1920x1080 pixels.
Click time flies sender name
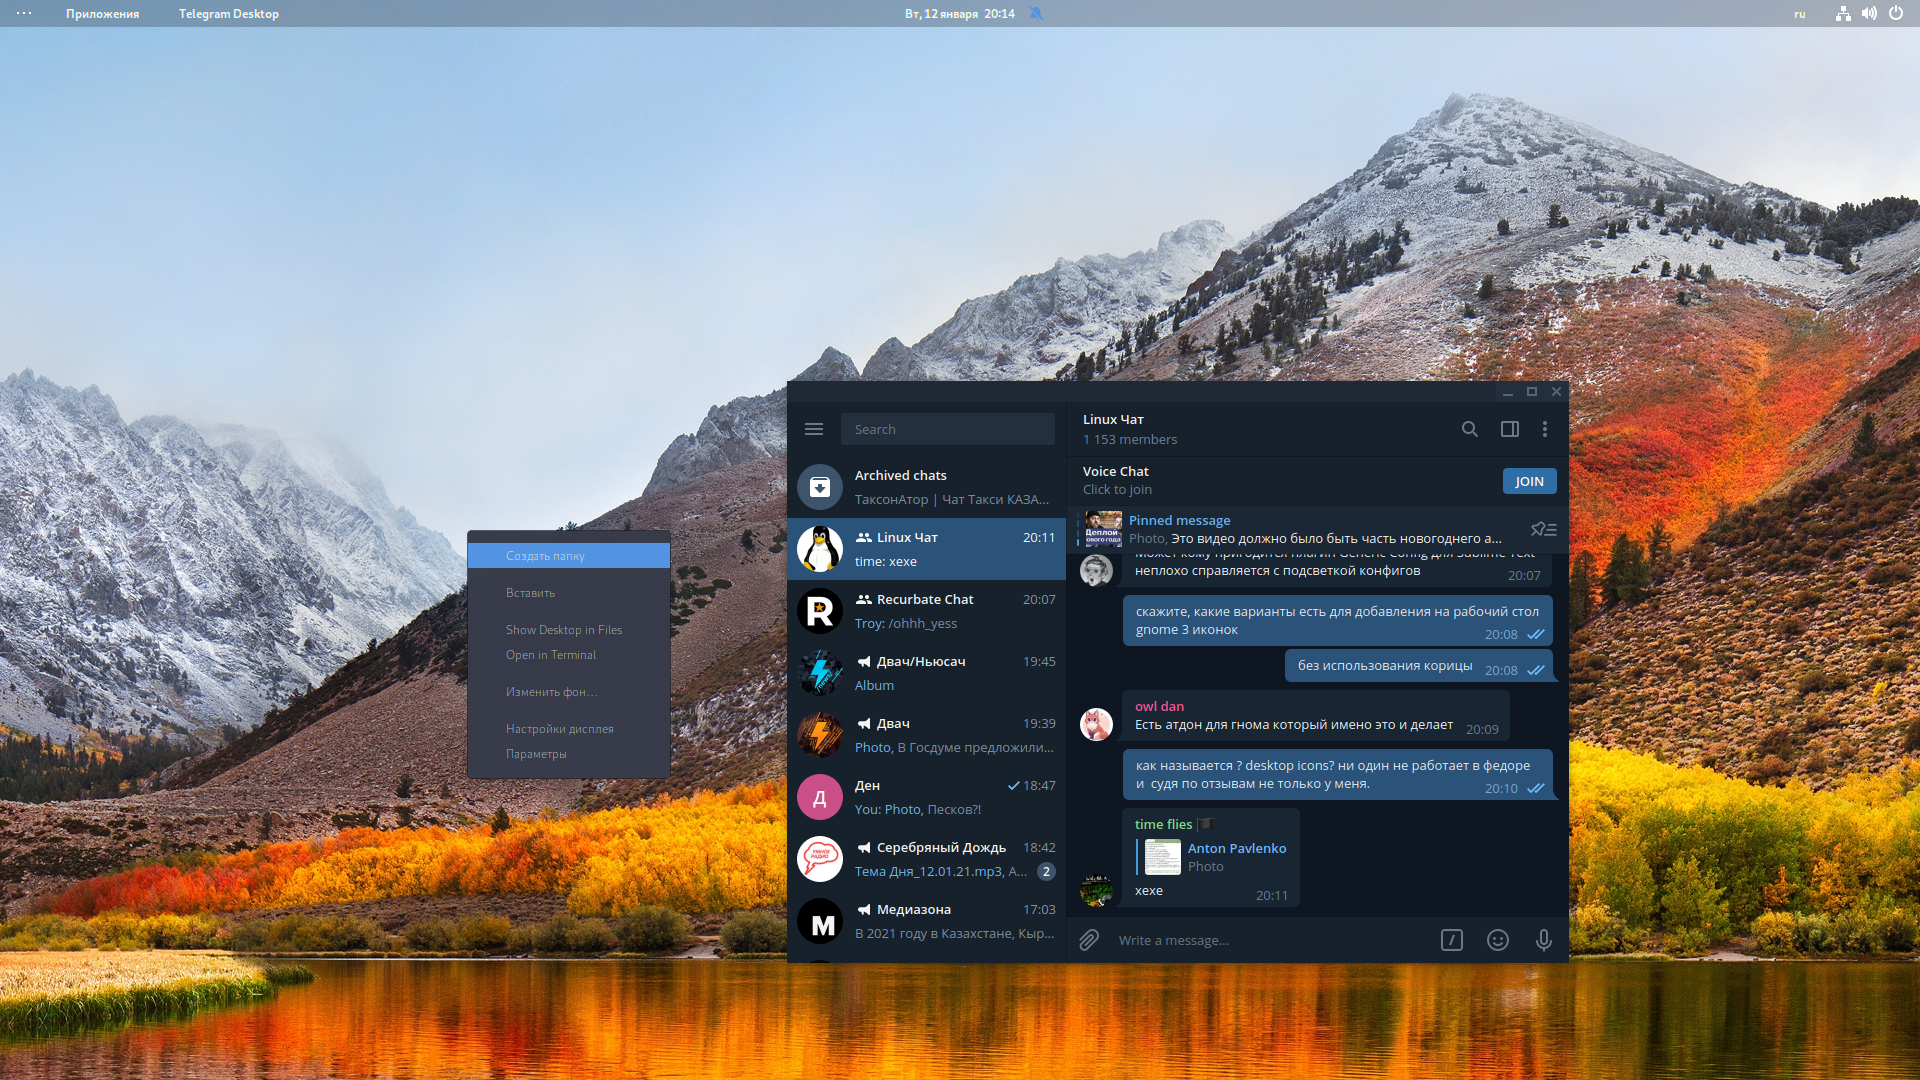[1163, 824]
